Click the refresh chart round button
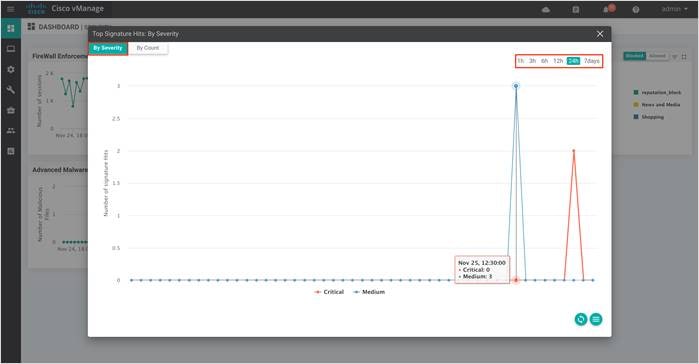The width and height of the screenshot is (699, 364). [580, 319]
